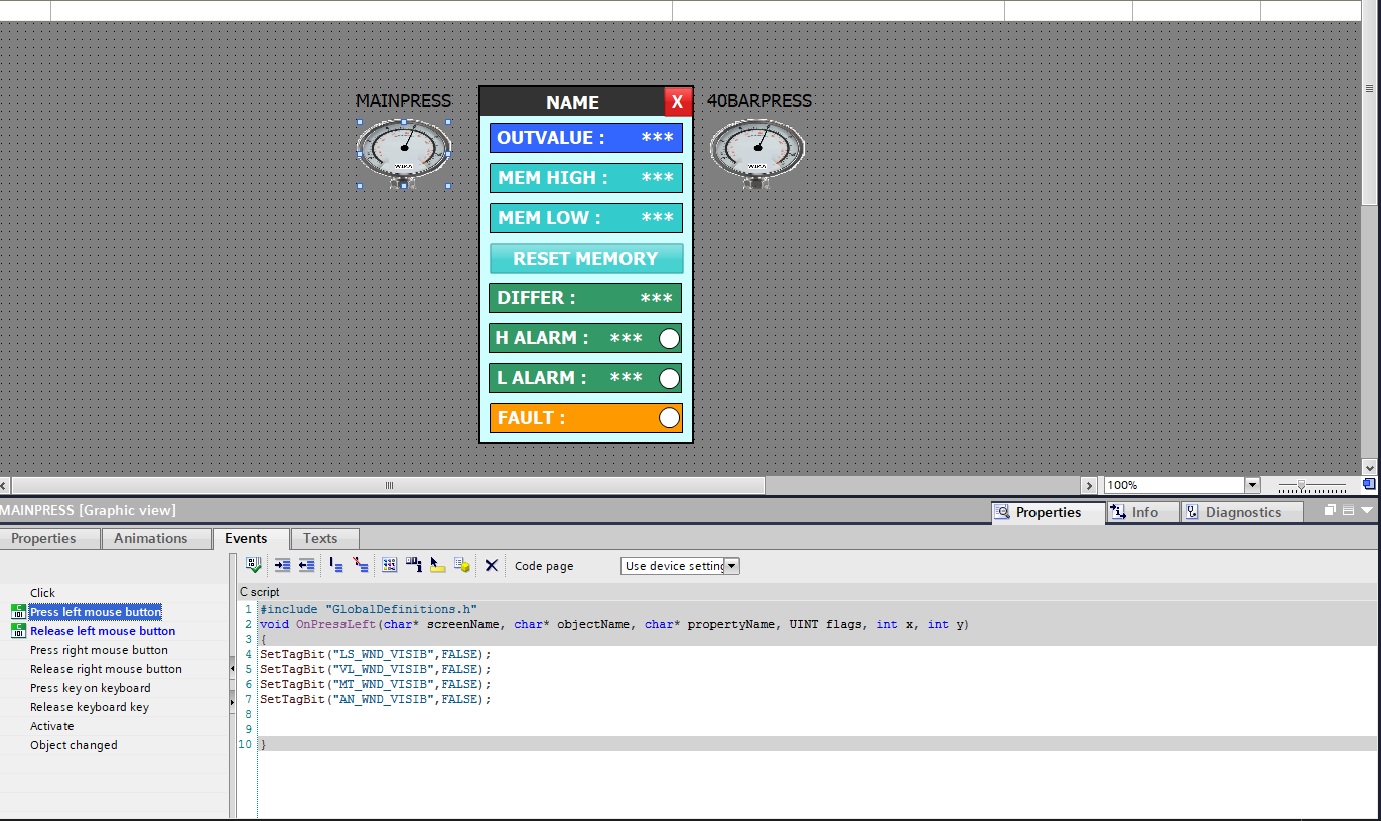Open the Code page dropdown
The height and width of the screenshot is (821, 1381).
(731, 566)
